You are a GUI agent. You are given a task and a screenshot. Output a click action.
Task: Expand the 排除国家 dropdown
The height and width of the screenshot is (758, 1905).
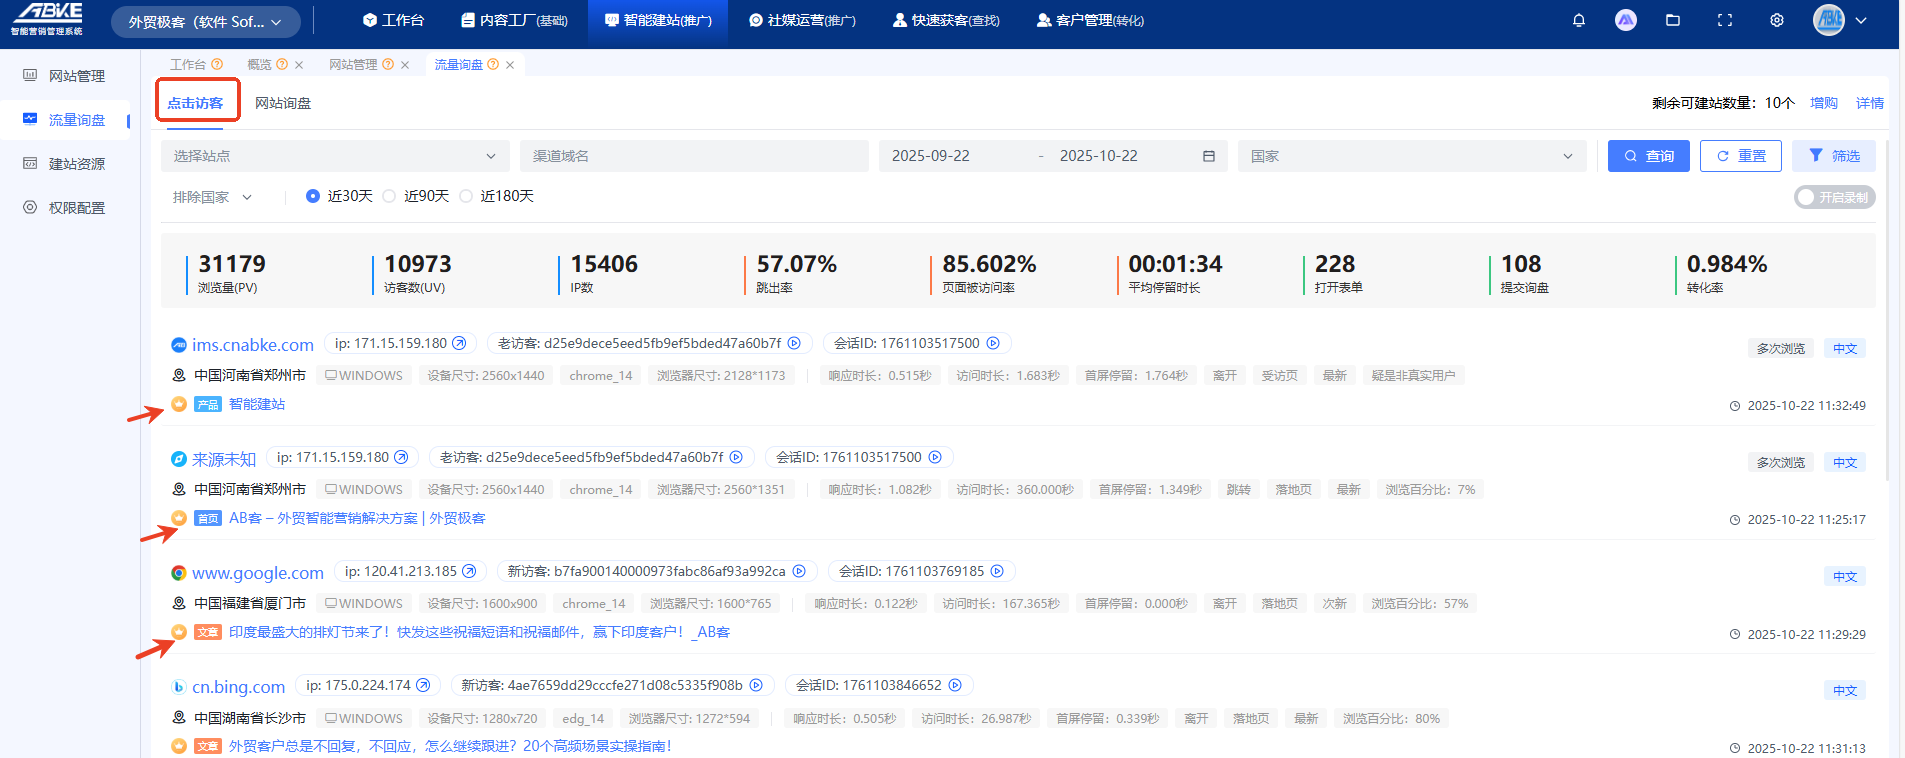[x=212, y=197]
